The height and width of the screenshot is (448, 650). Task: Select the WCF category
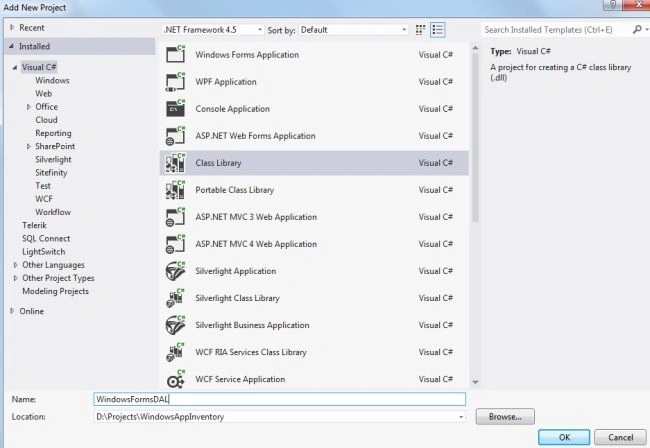(44, 199)
